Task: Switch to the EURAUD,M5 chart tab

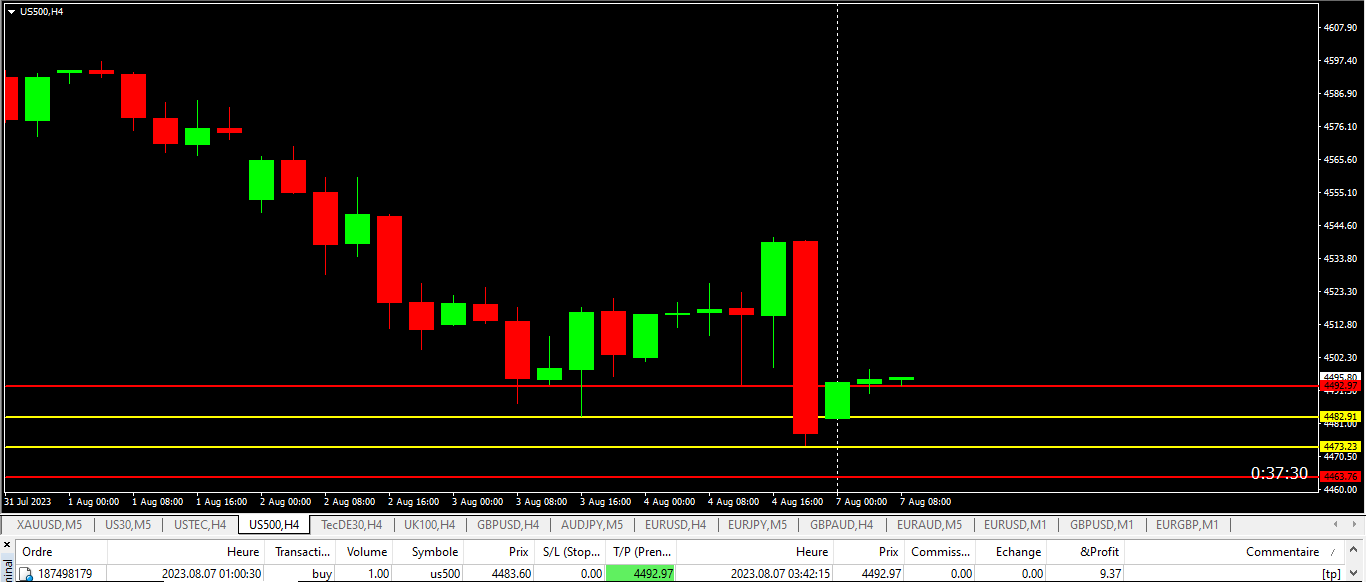Action: point(929,525)
